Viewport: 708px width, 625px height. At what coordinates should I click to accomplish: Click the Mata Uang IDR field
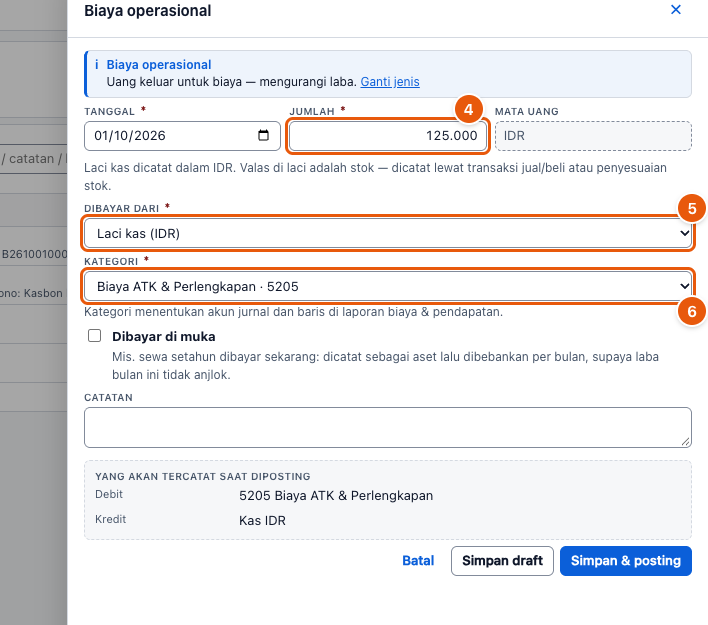pos(593,135)
